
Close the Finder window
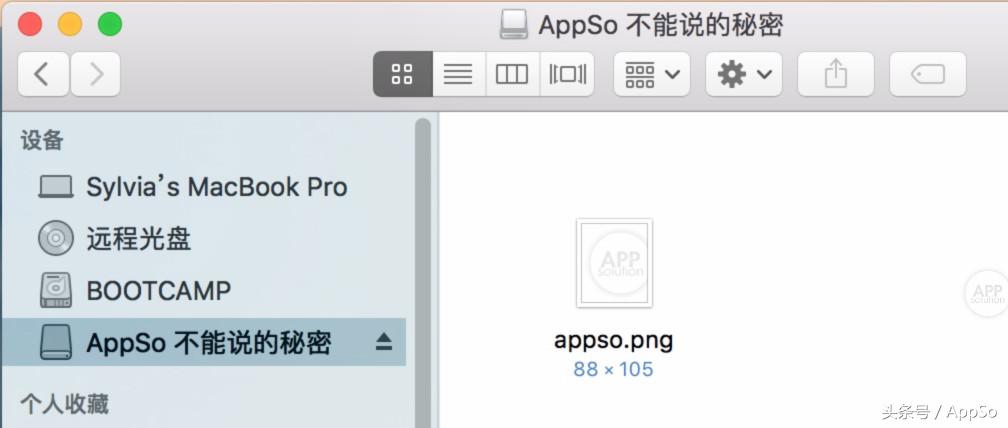30,24
